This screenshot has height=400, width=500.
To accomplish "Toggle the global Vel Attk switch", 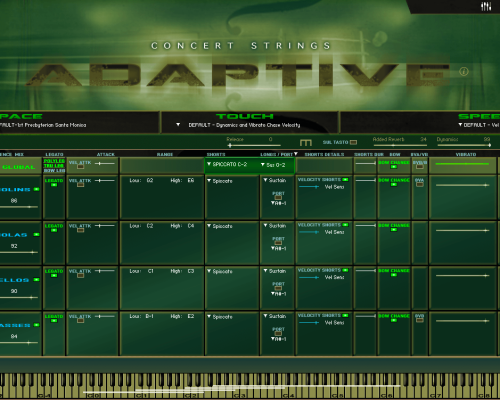I will tap(80, 167).
